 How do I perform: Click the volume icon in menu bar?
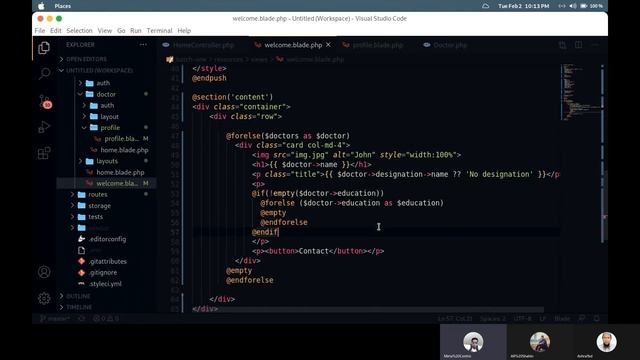coord(573,6)
